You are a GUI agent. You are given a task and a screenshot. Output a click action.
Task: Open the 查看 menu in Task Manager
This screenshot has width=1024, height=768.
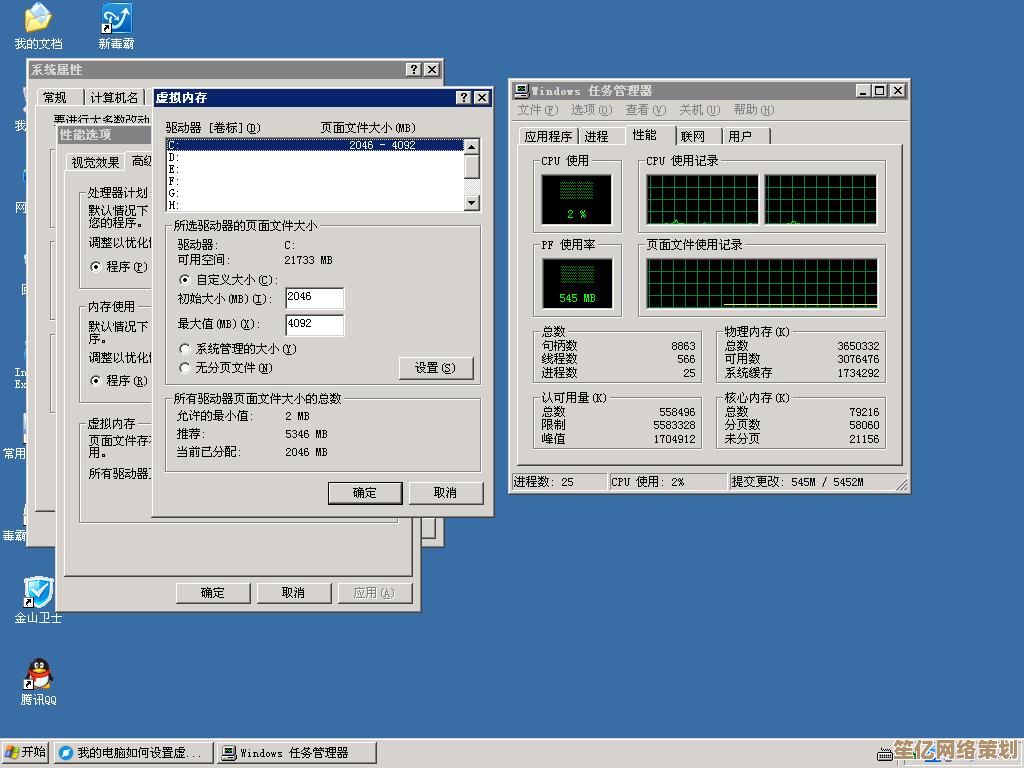(641, 110)
